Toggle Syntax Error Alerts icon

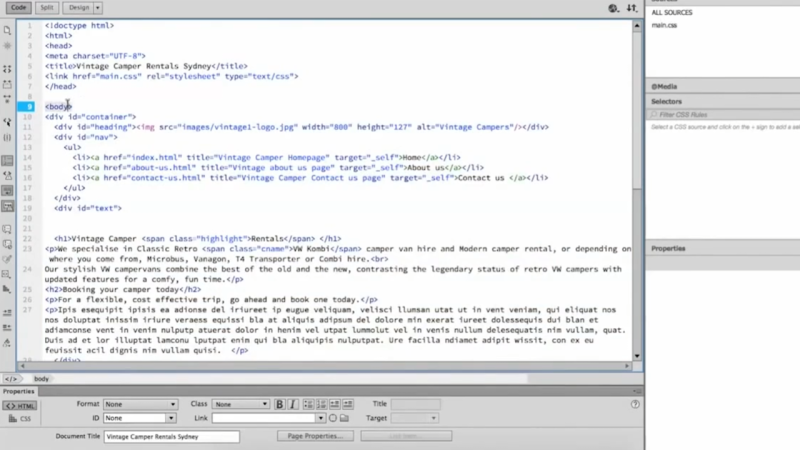coord(7,206)
